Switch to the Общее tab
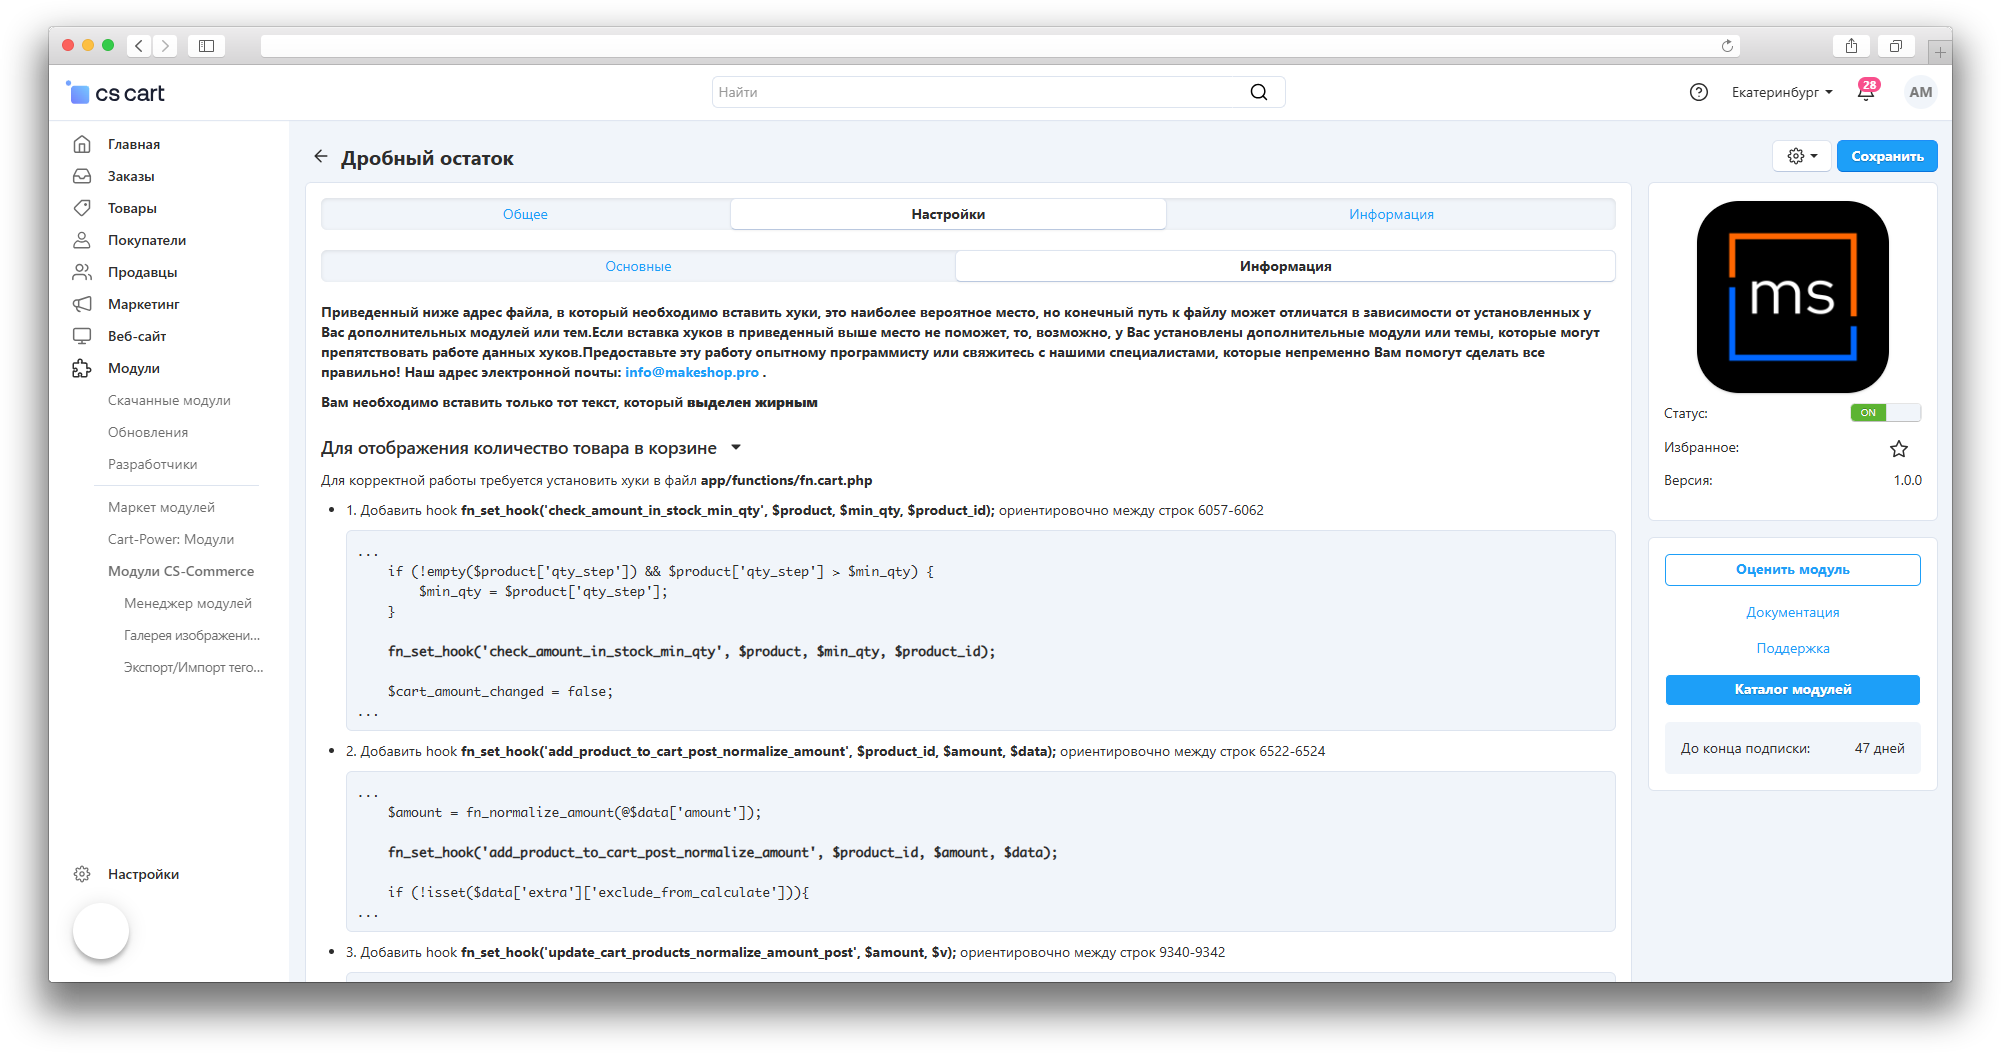 pos(525,214)
